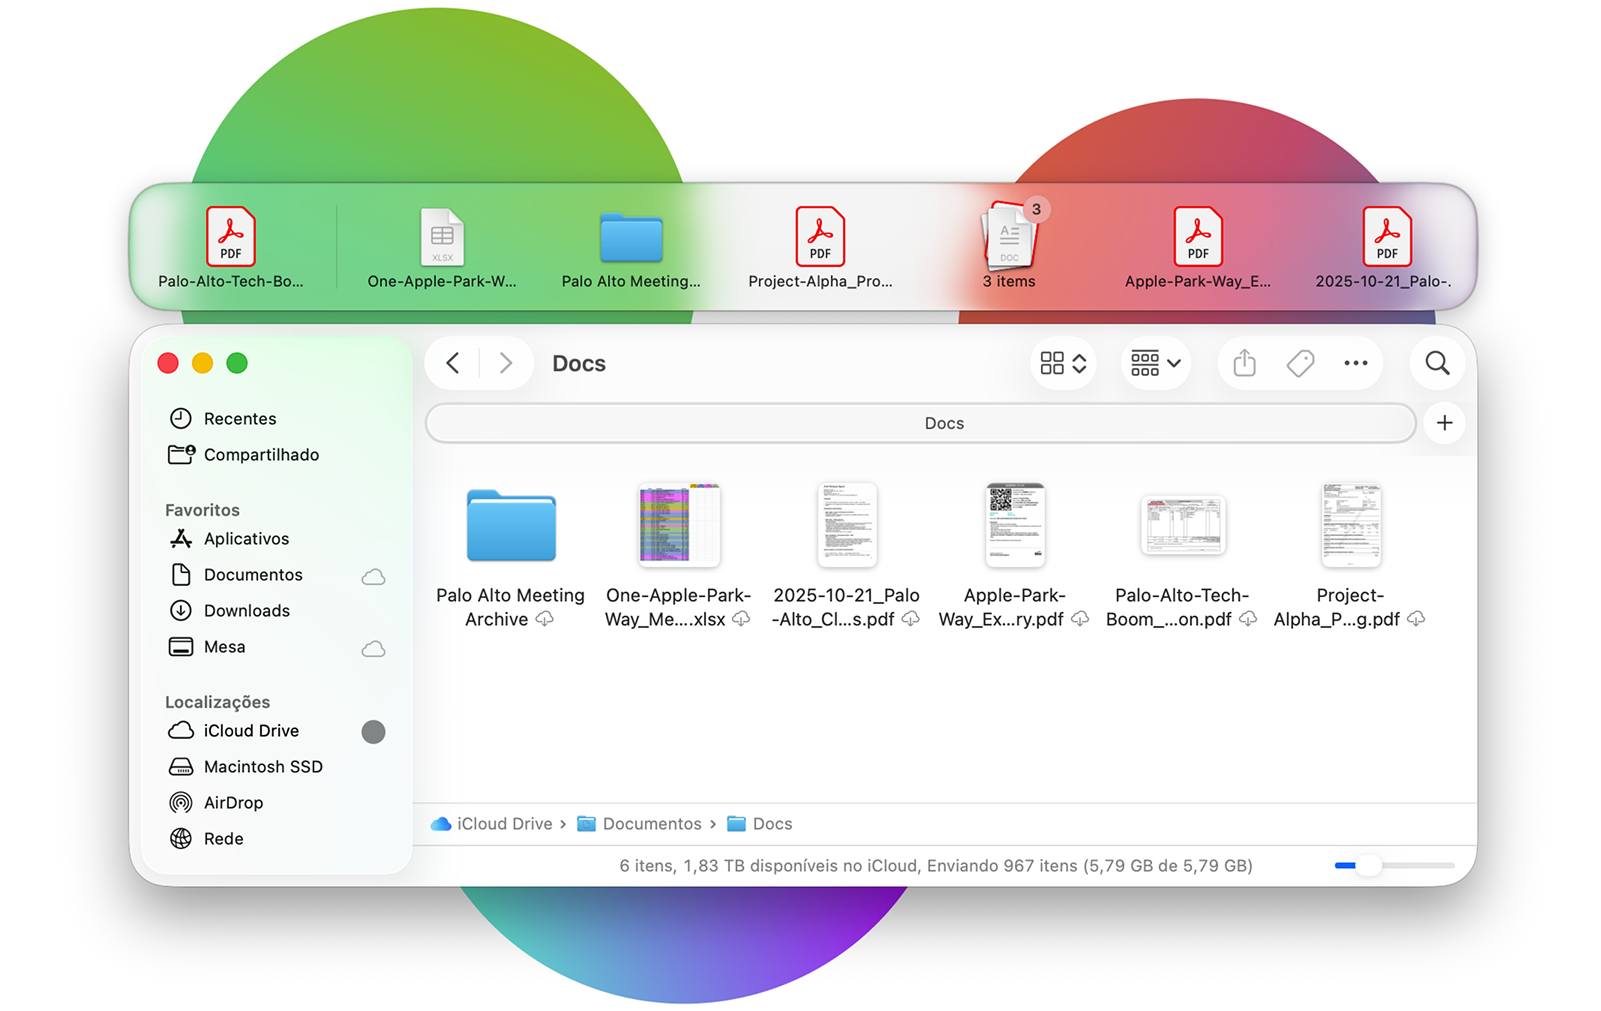The width and height of the screenshot is (1601, 1011).
Task: Navigate to Documentos in the path bar
Action: pos(652,823)
